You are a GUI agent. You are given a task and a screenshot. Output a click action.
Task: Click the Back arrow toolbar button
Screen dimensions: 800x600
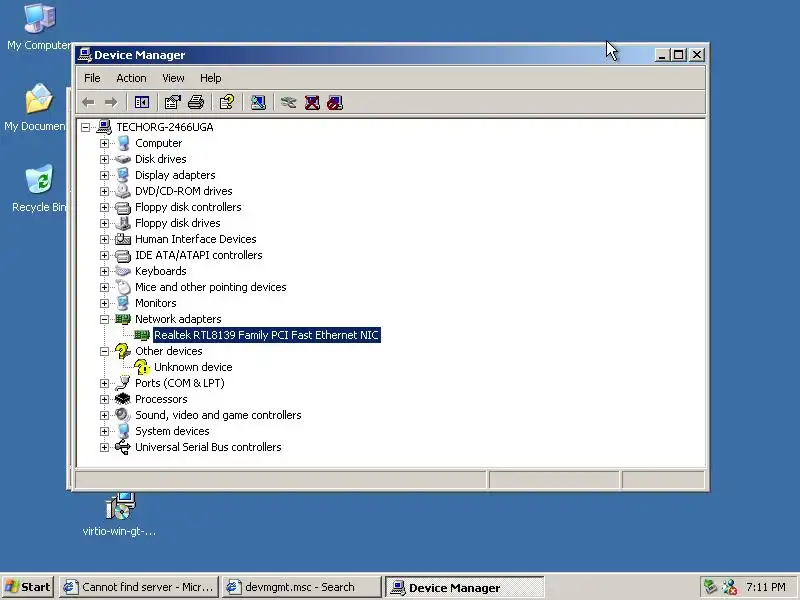point(88,103)
